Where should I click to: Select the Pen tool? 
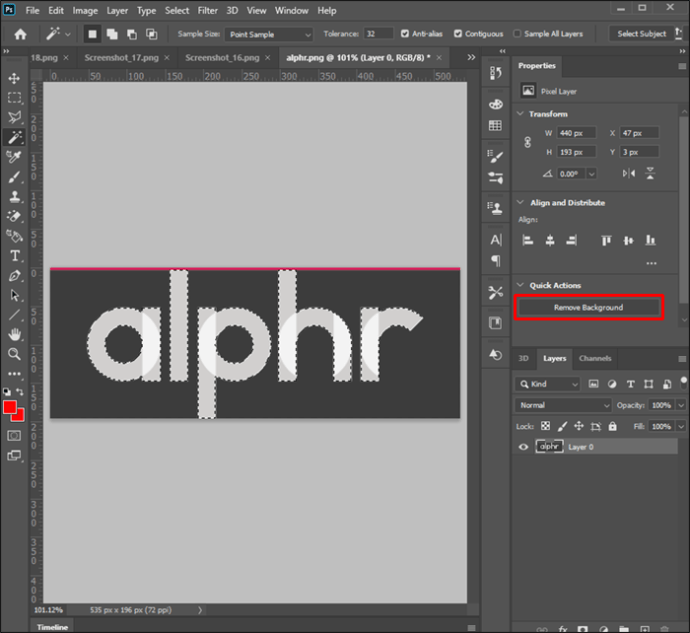pyautogui.click(x=14, y=275)
